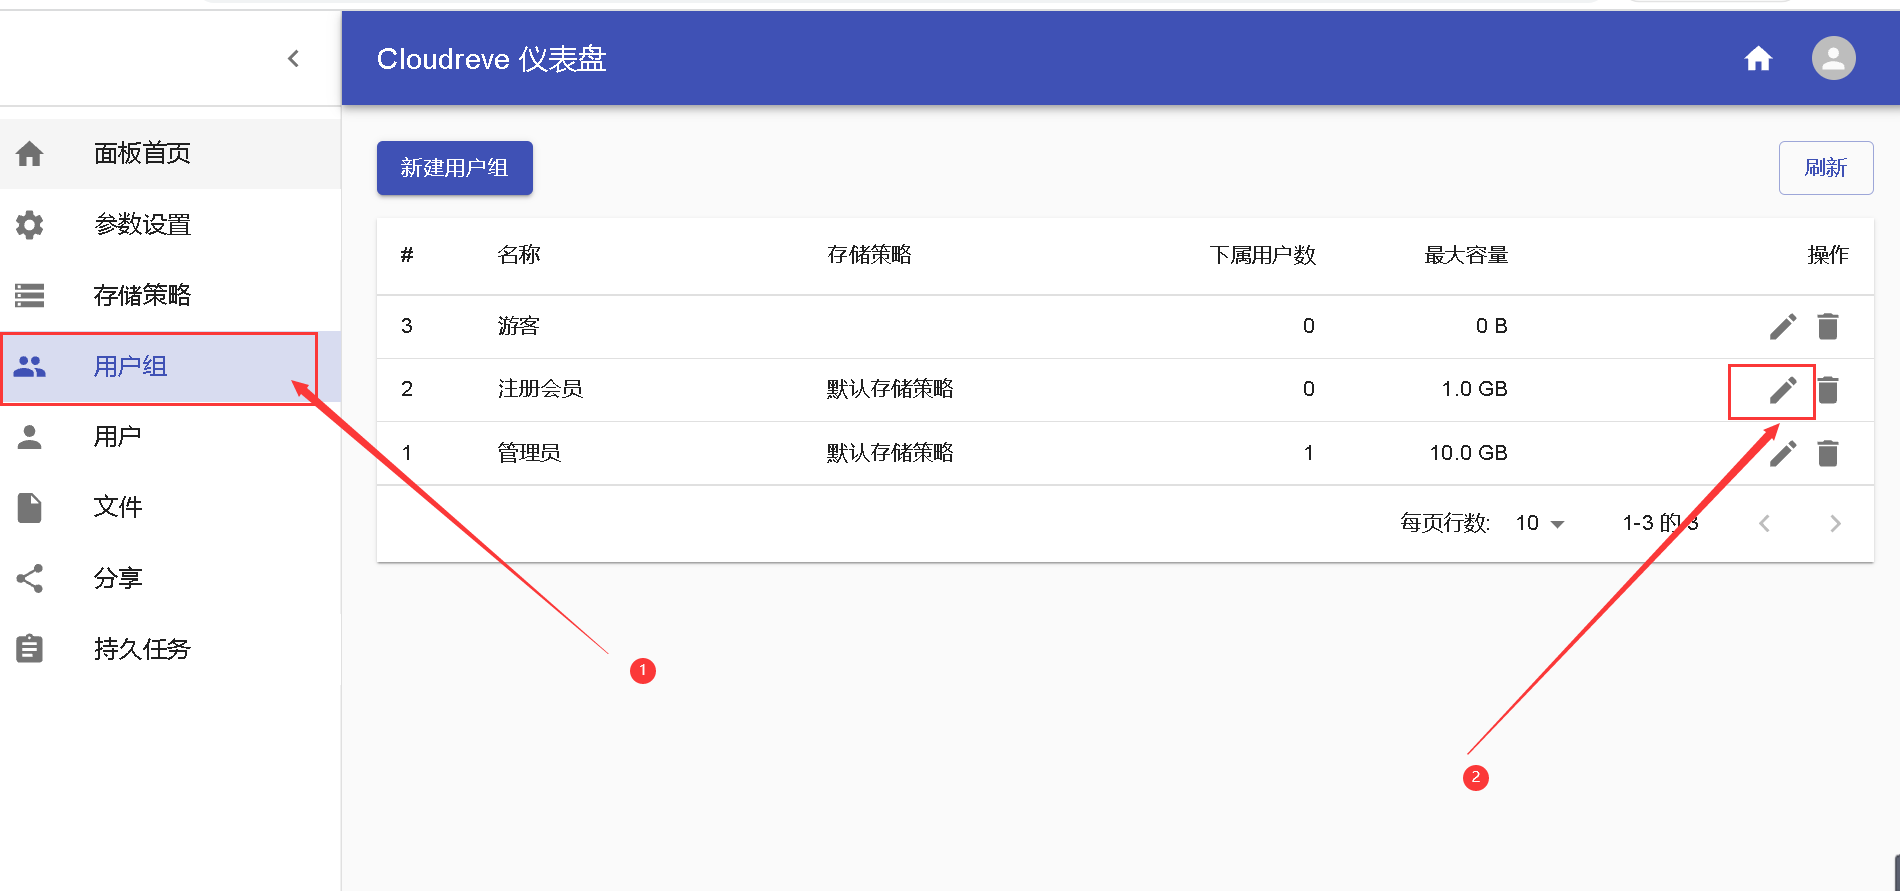
Task: Click the 用户组 people icon
Action: point(30,366)
